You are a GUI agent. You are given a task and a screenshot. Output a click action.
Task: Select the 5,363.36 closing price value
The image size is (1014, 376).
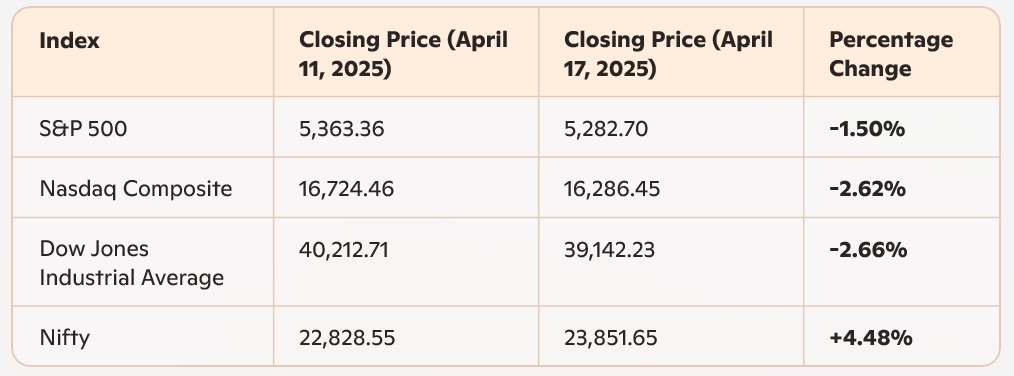[341, 129]
